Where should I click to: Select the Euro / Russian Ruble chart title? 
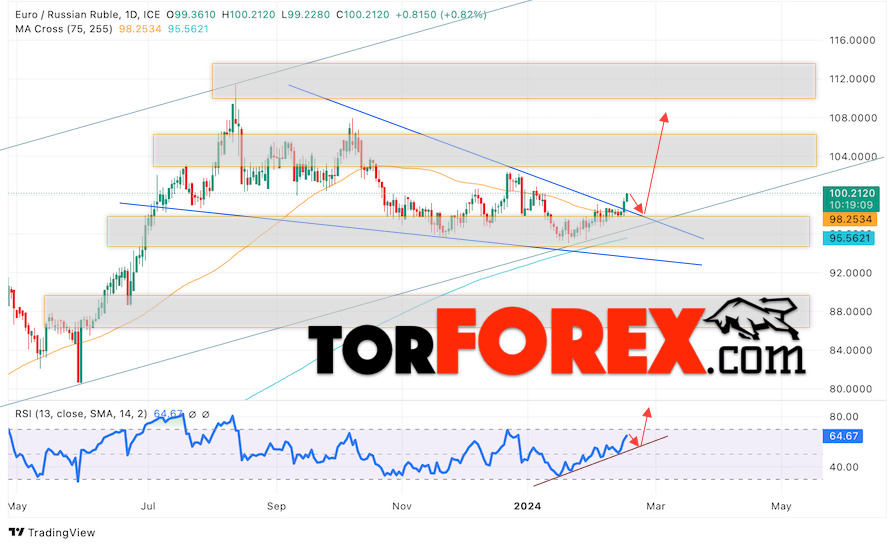(x=87, y=14)
